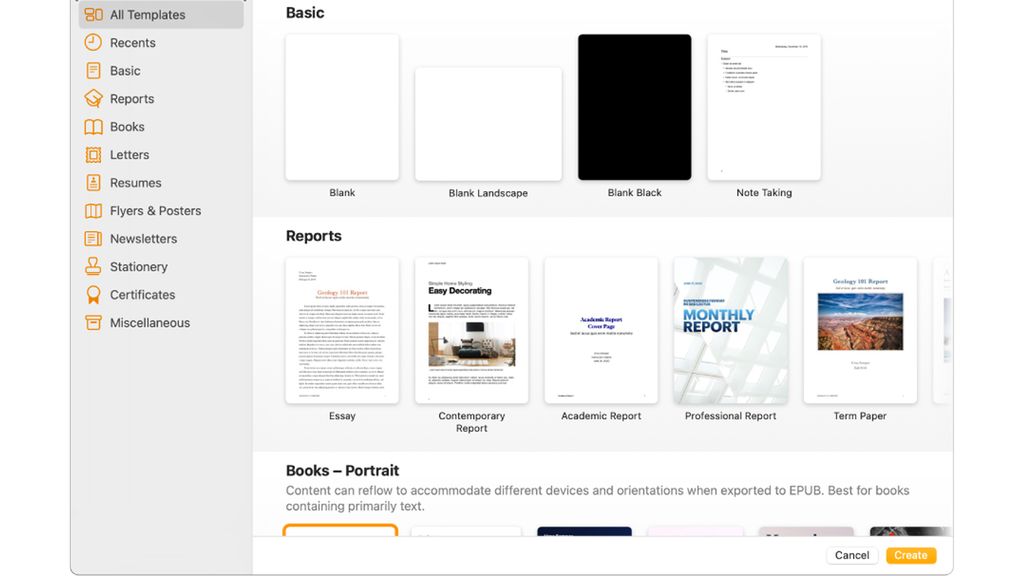The height and width of the screenshot is (576, 1024).
Task: Choose the Academic Report template
Action: tap(600, 332)
